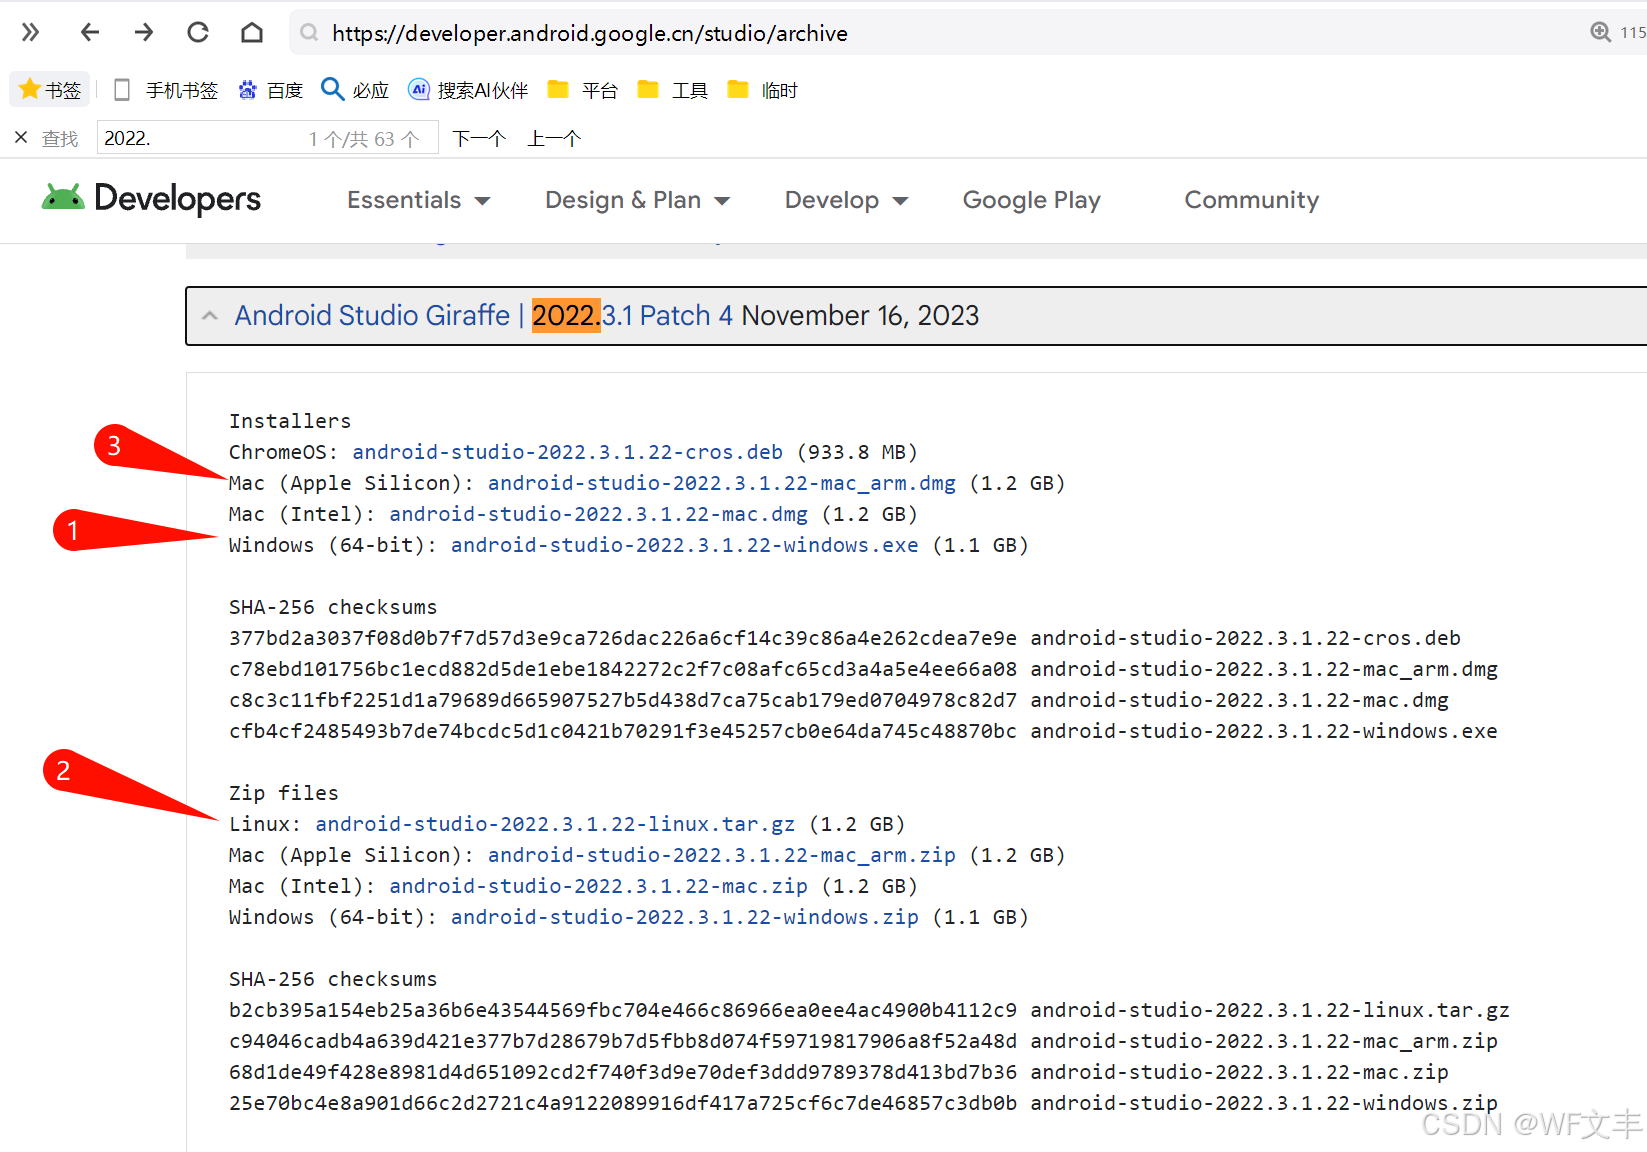Expand the Essentials dropdown menu
The image size is (1647, 1152).
coord(418,200)
